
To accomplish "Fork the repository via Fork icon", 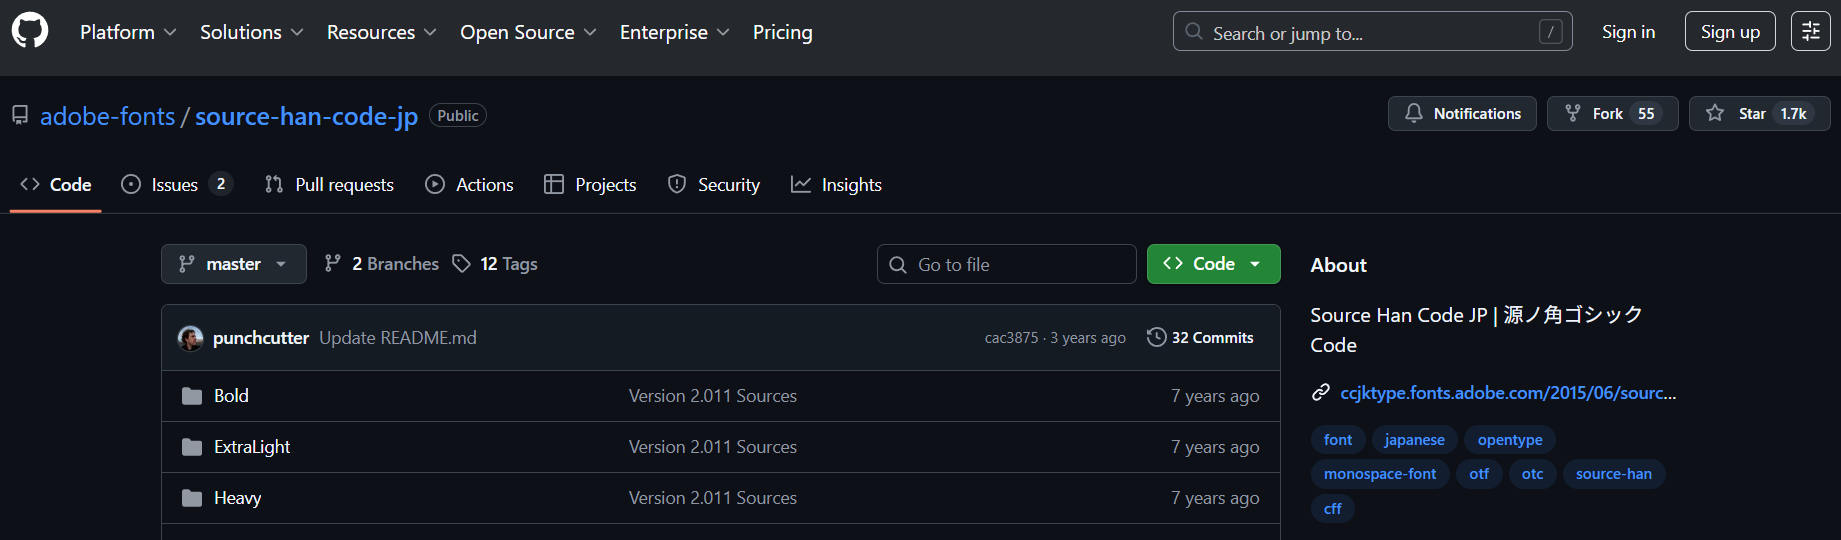I will 1573,114.
